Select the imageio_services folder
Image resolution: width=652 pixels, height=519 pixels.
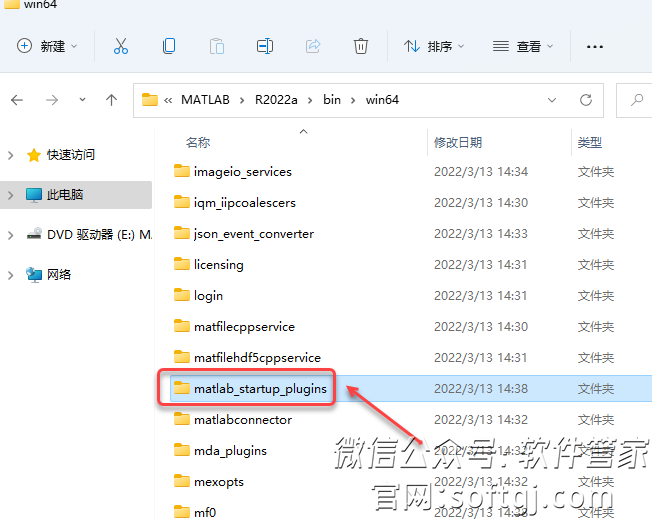243,172
